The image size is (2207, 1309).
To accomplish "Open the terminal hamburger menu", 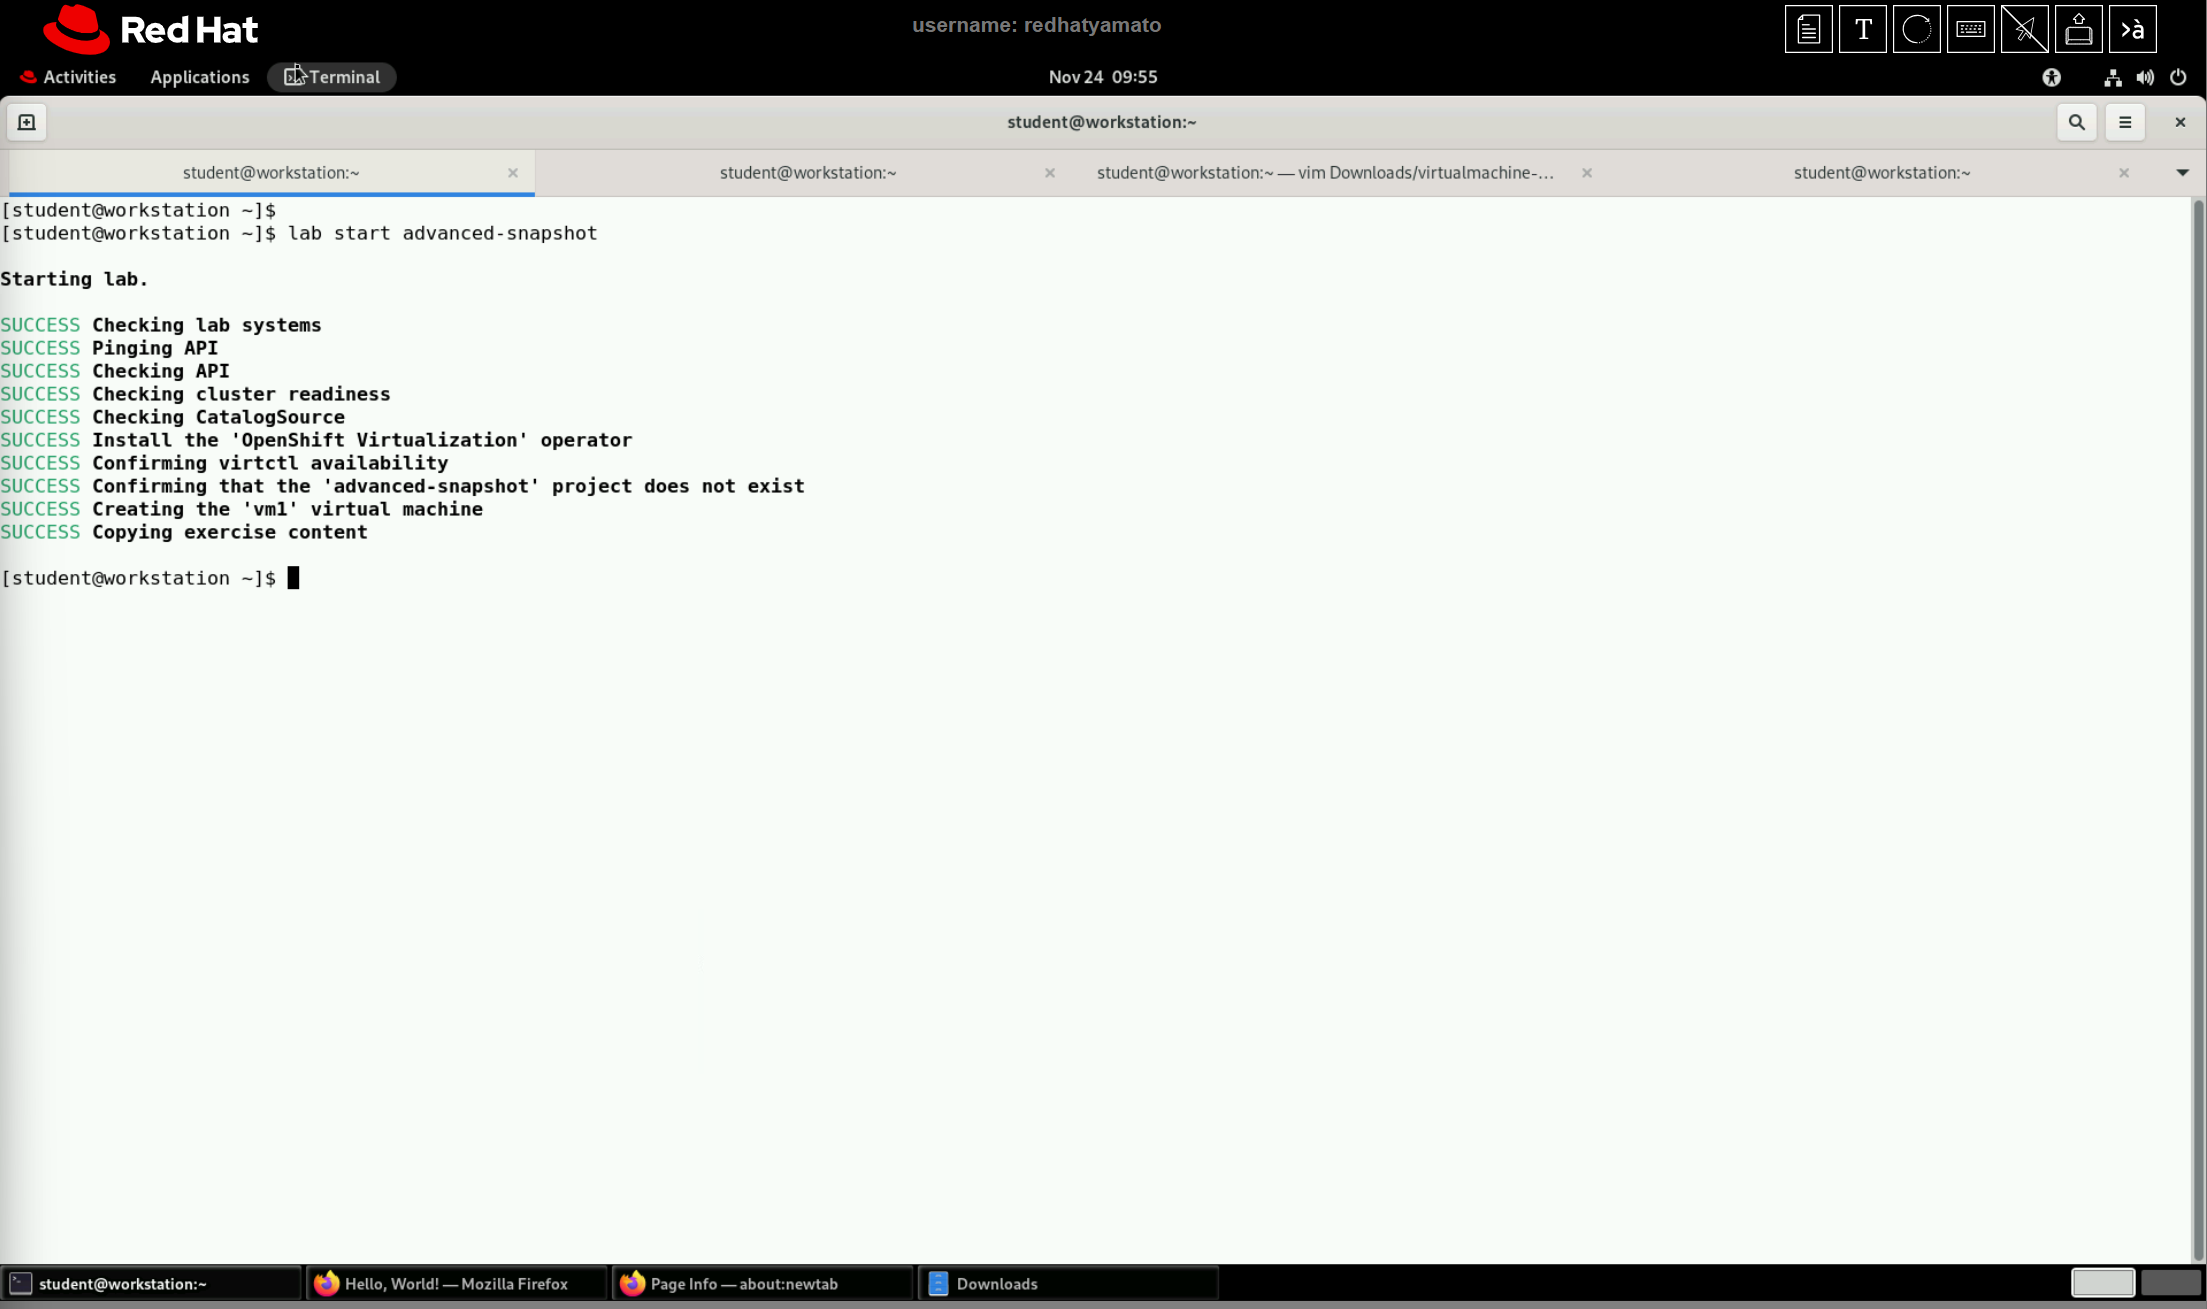I will tap(2125, 121).
